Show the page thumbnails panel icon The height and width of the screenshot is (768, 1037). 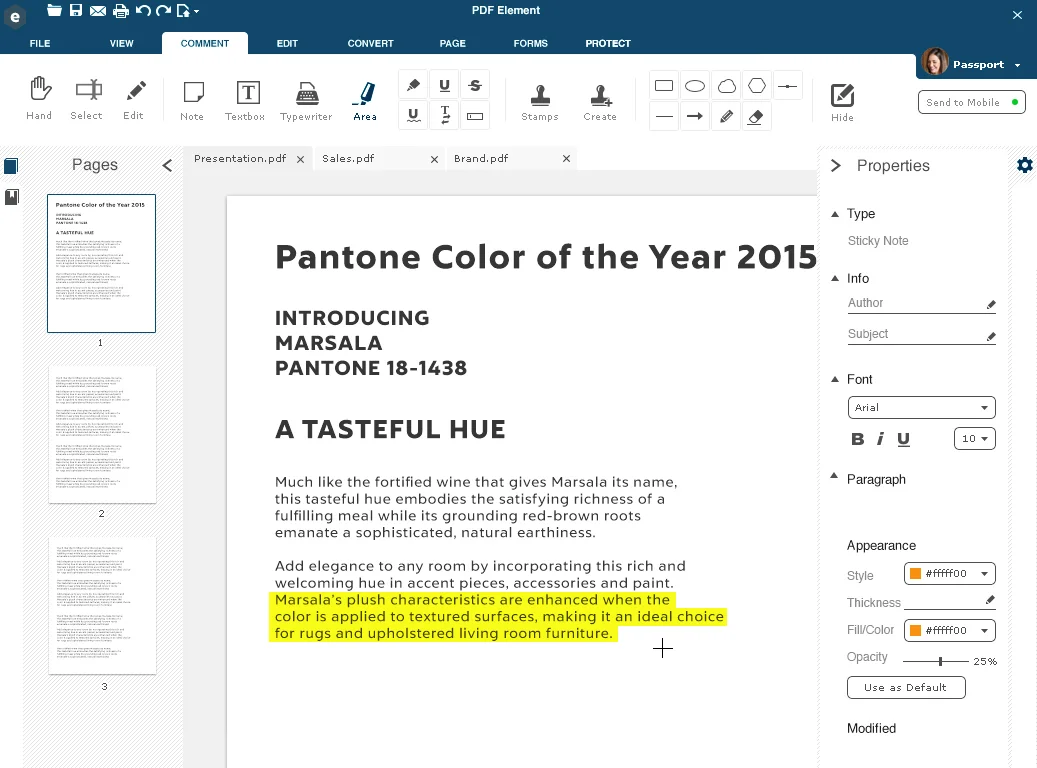point(11,165)
